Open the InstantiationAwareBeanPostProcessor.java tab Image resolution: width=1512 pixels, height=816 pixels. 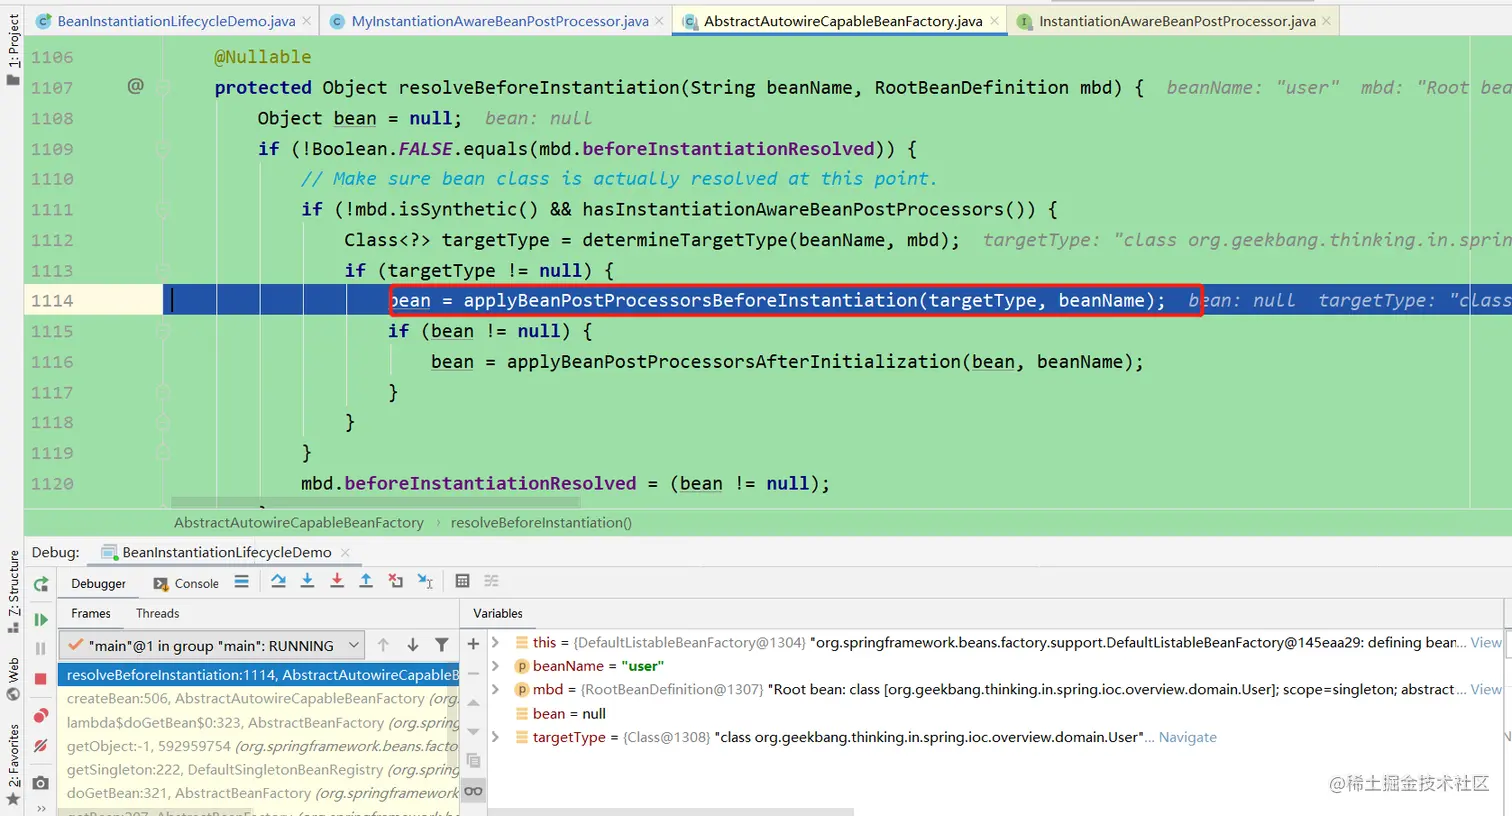tap(1177, 21)
